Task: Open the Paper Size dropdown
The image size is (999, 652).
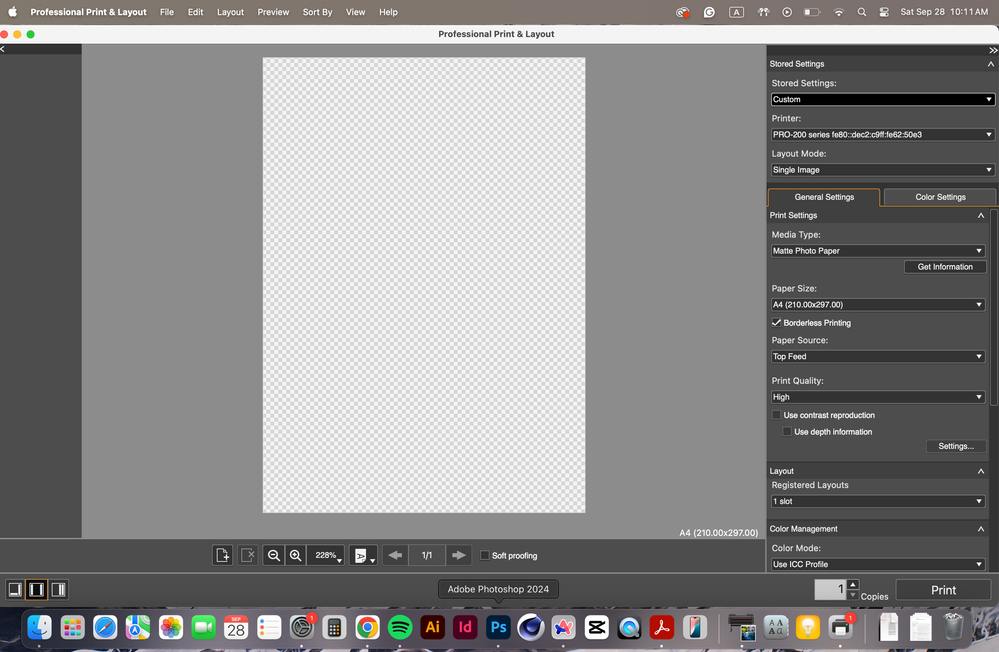Action: (x=878, y=304)
